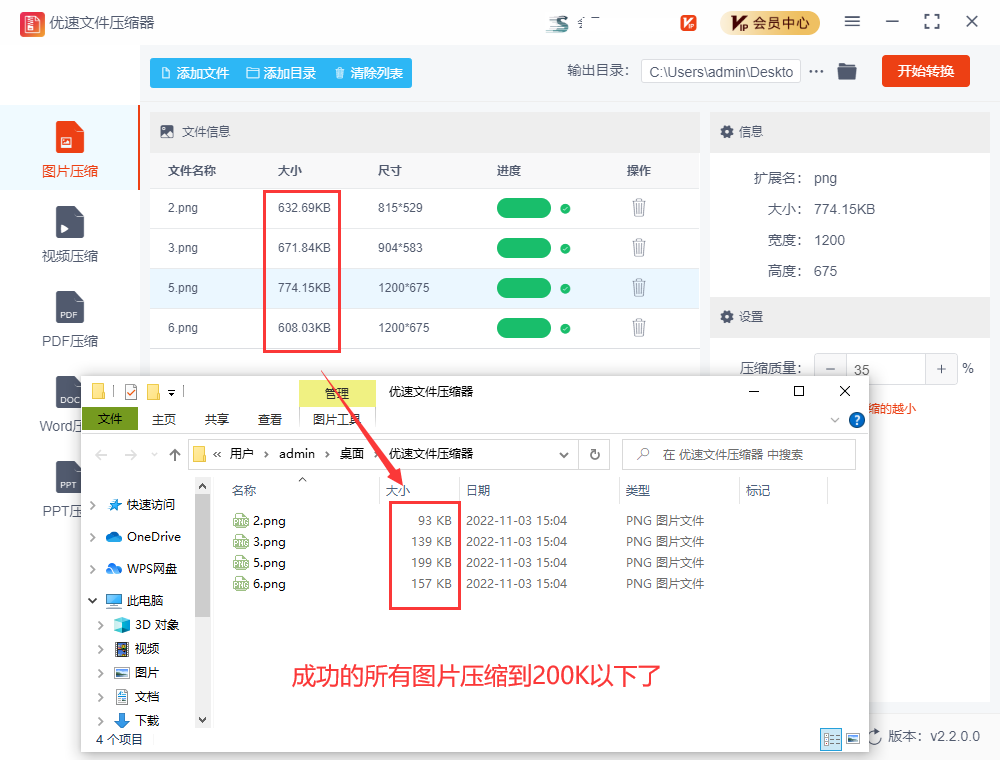Open the 文件 menu in Explorer
This screenshot has height=760, width=1000.
coord(110,419)
